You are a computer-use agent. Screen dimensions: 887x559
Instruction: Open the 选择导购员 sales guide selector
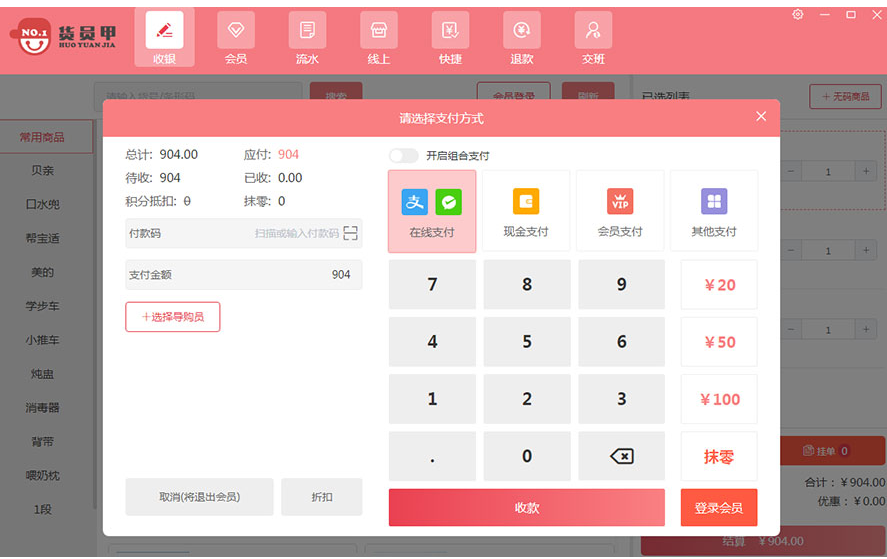(x=173, y=317)
